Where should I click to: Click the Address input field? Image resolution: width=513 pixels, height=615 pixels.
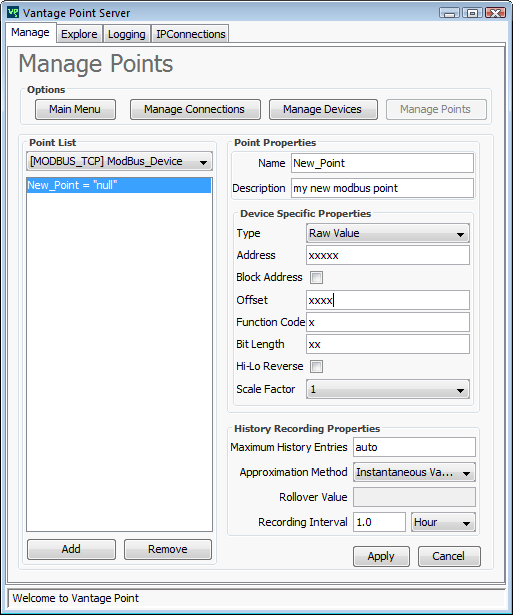click(x=387, y=255)
